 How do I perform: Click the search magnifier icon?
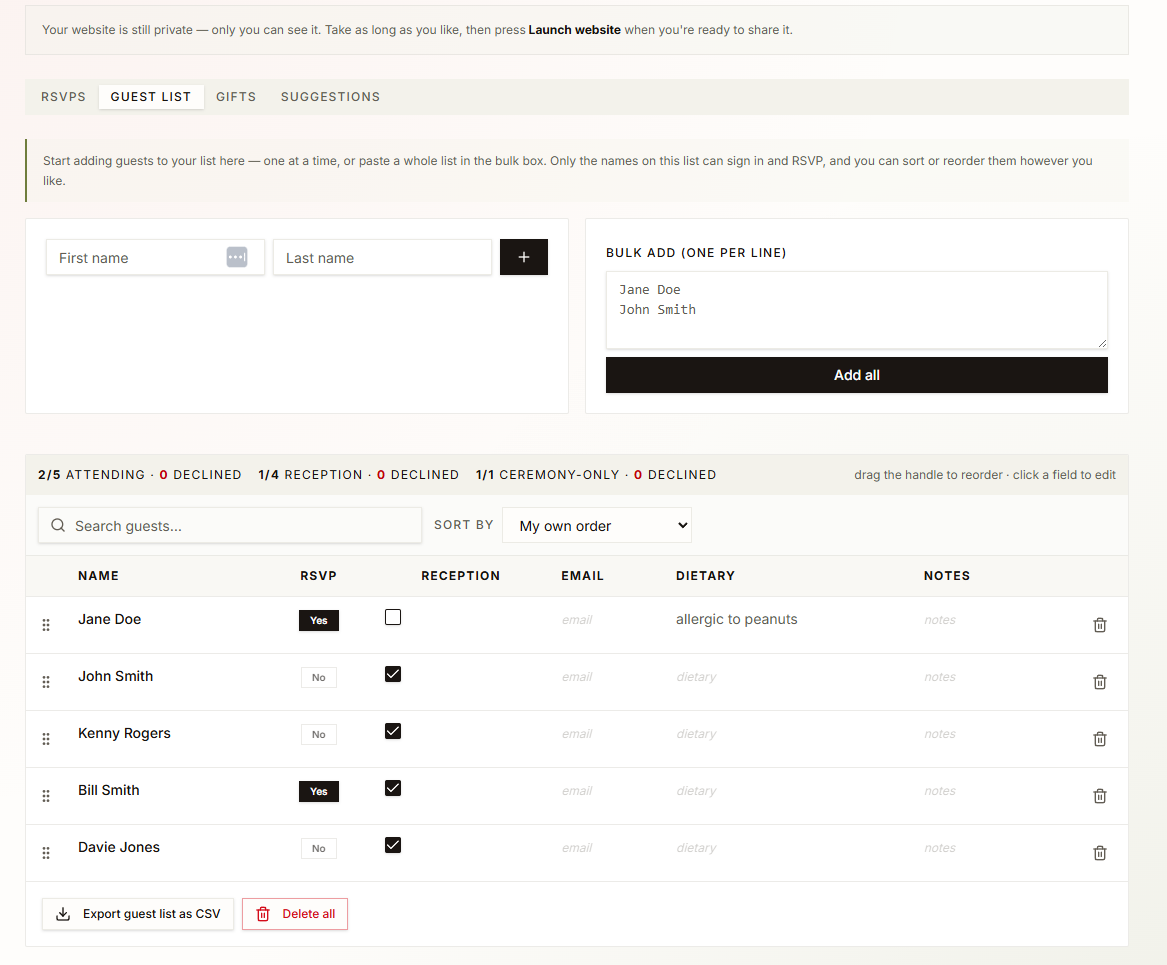(x=58, y=525)
